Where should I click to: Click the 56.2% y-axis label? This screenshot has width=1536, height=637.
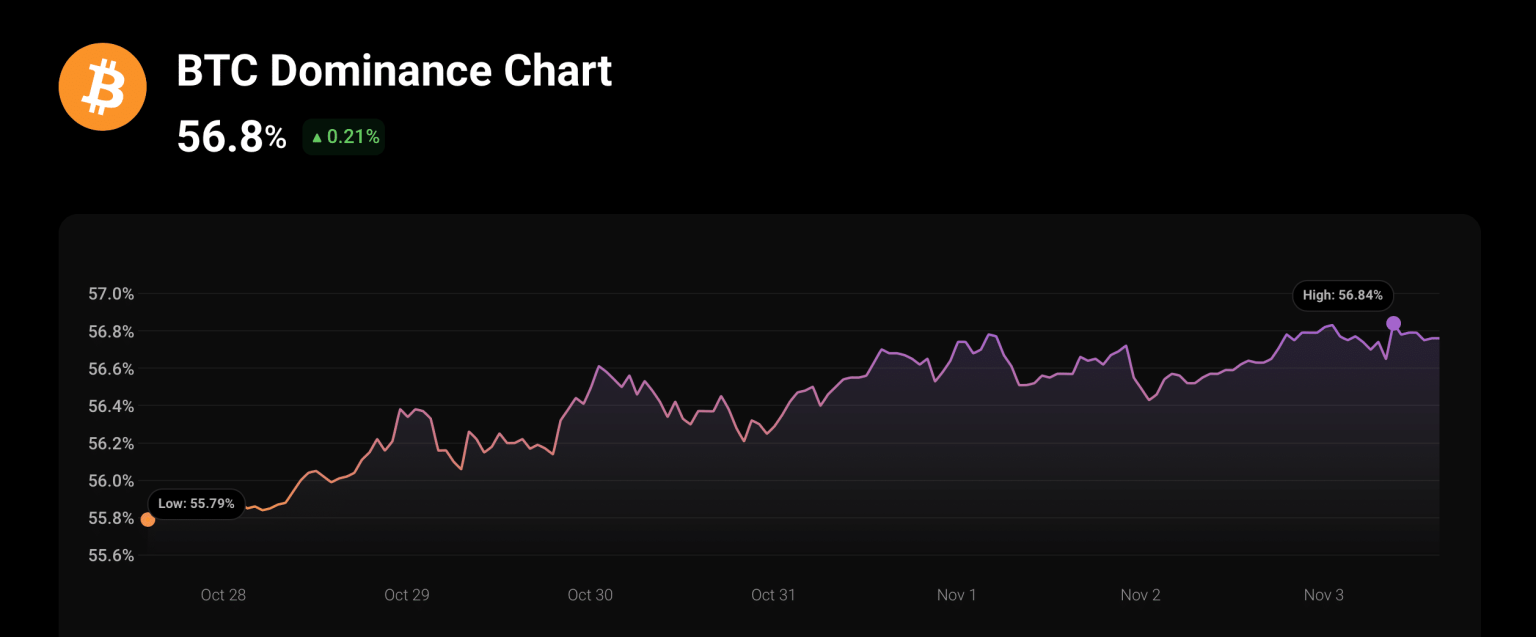click(111, 443)
